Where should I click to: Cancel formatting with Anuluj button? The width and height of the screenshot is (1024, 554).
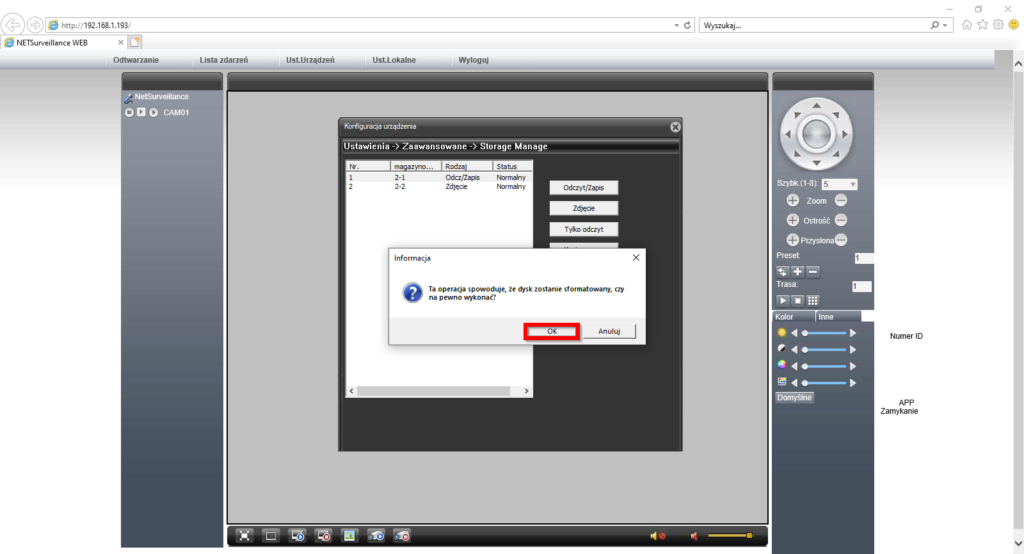tap(609, 331)
